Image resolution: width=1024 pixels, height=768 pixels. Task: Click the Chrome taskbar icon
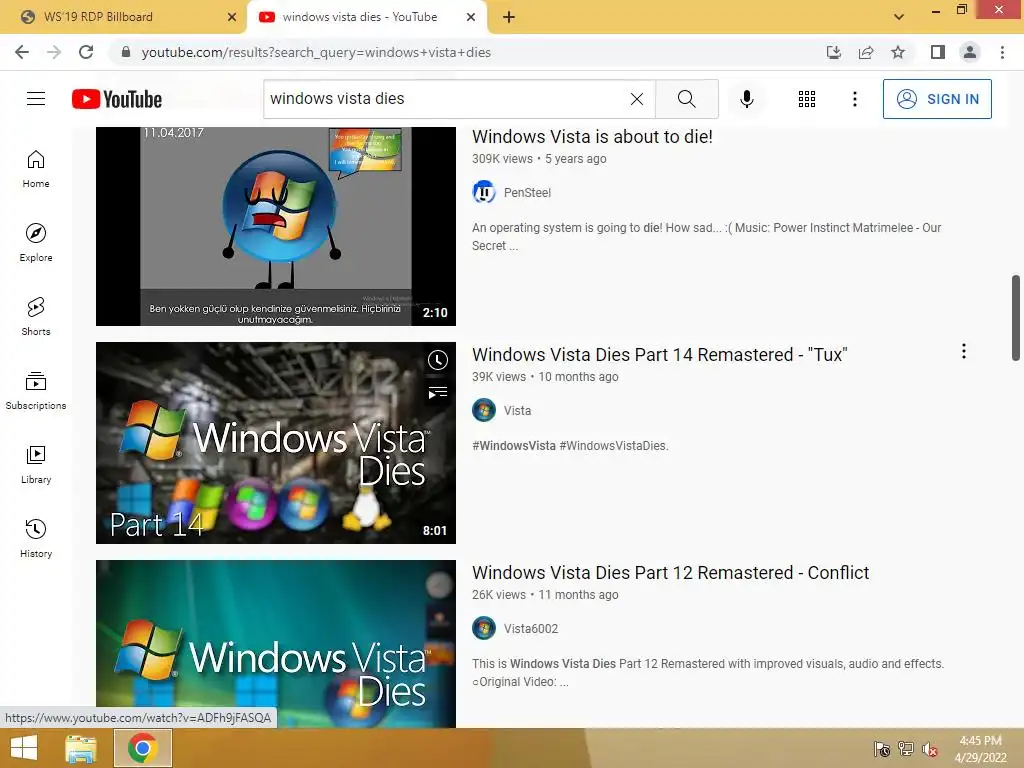pos(142,748)
